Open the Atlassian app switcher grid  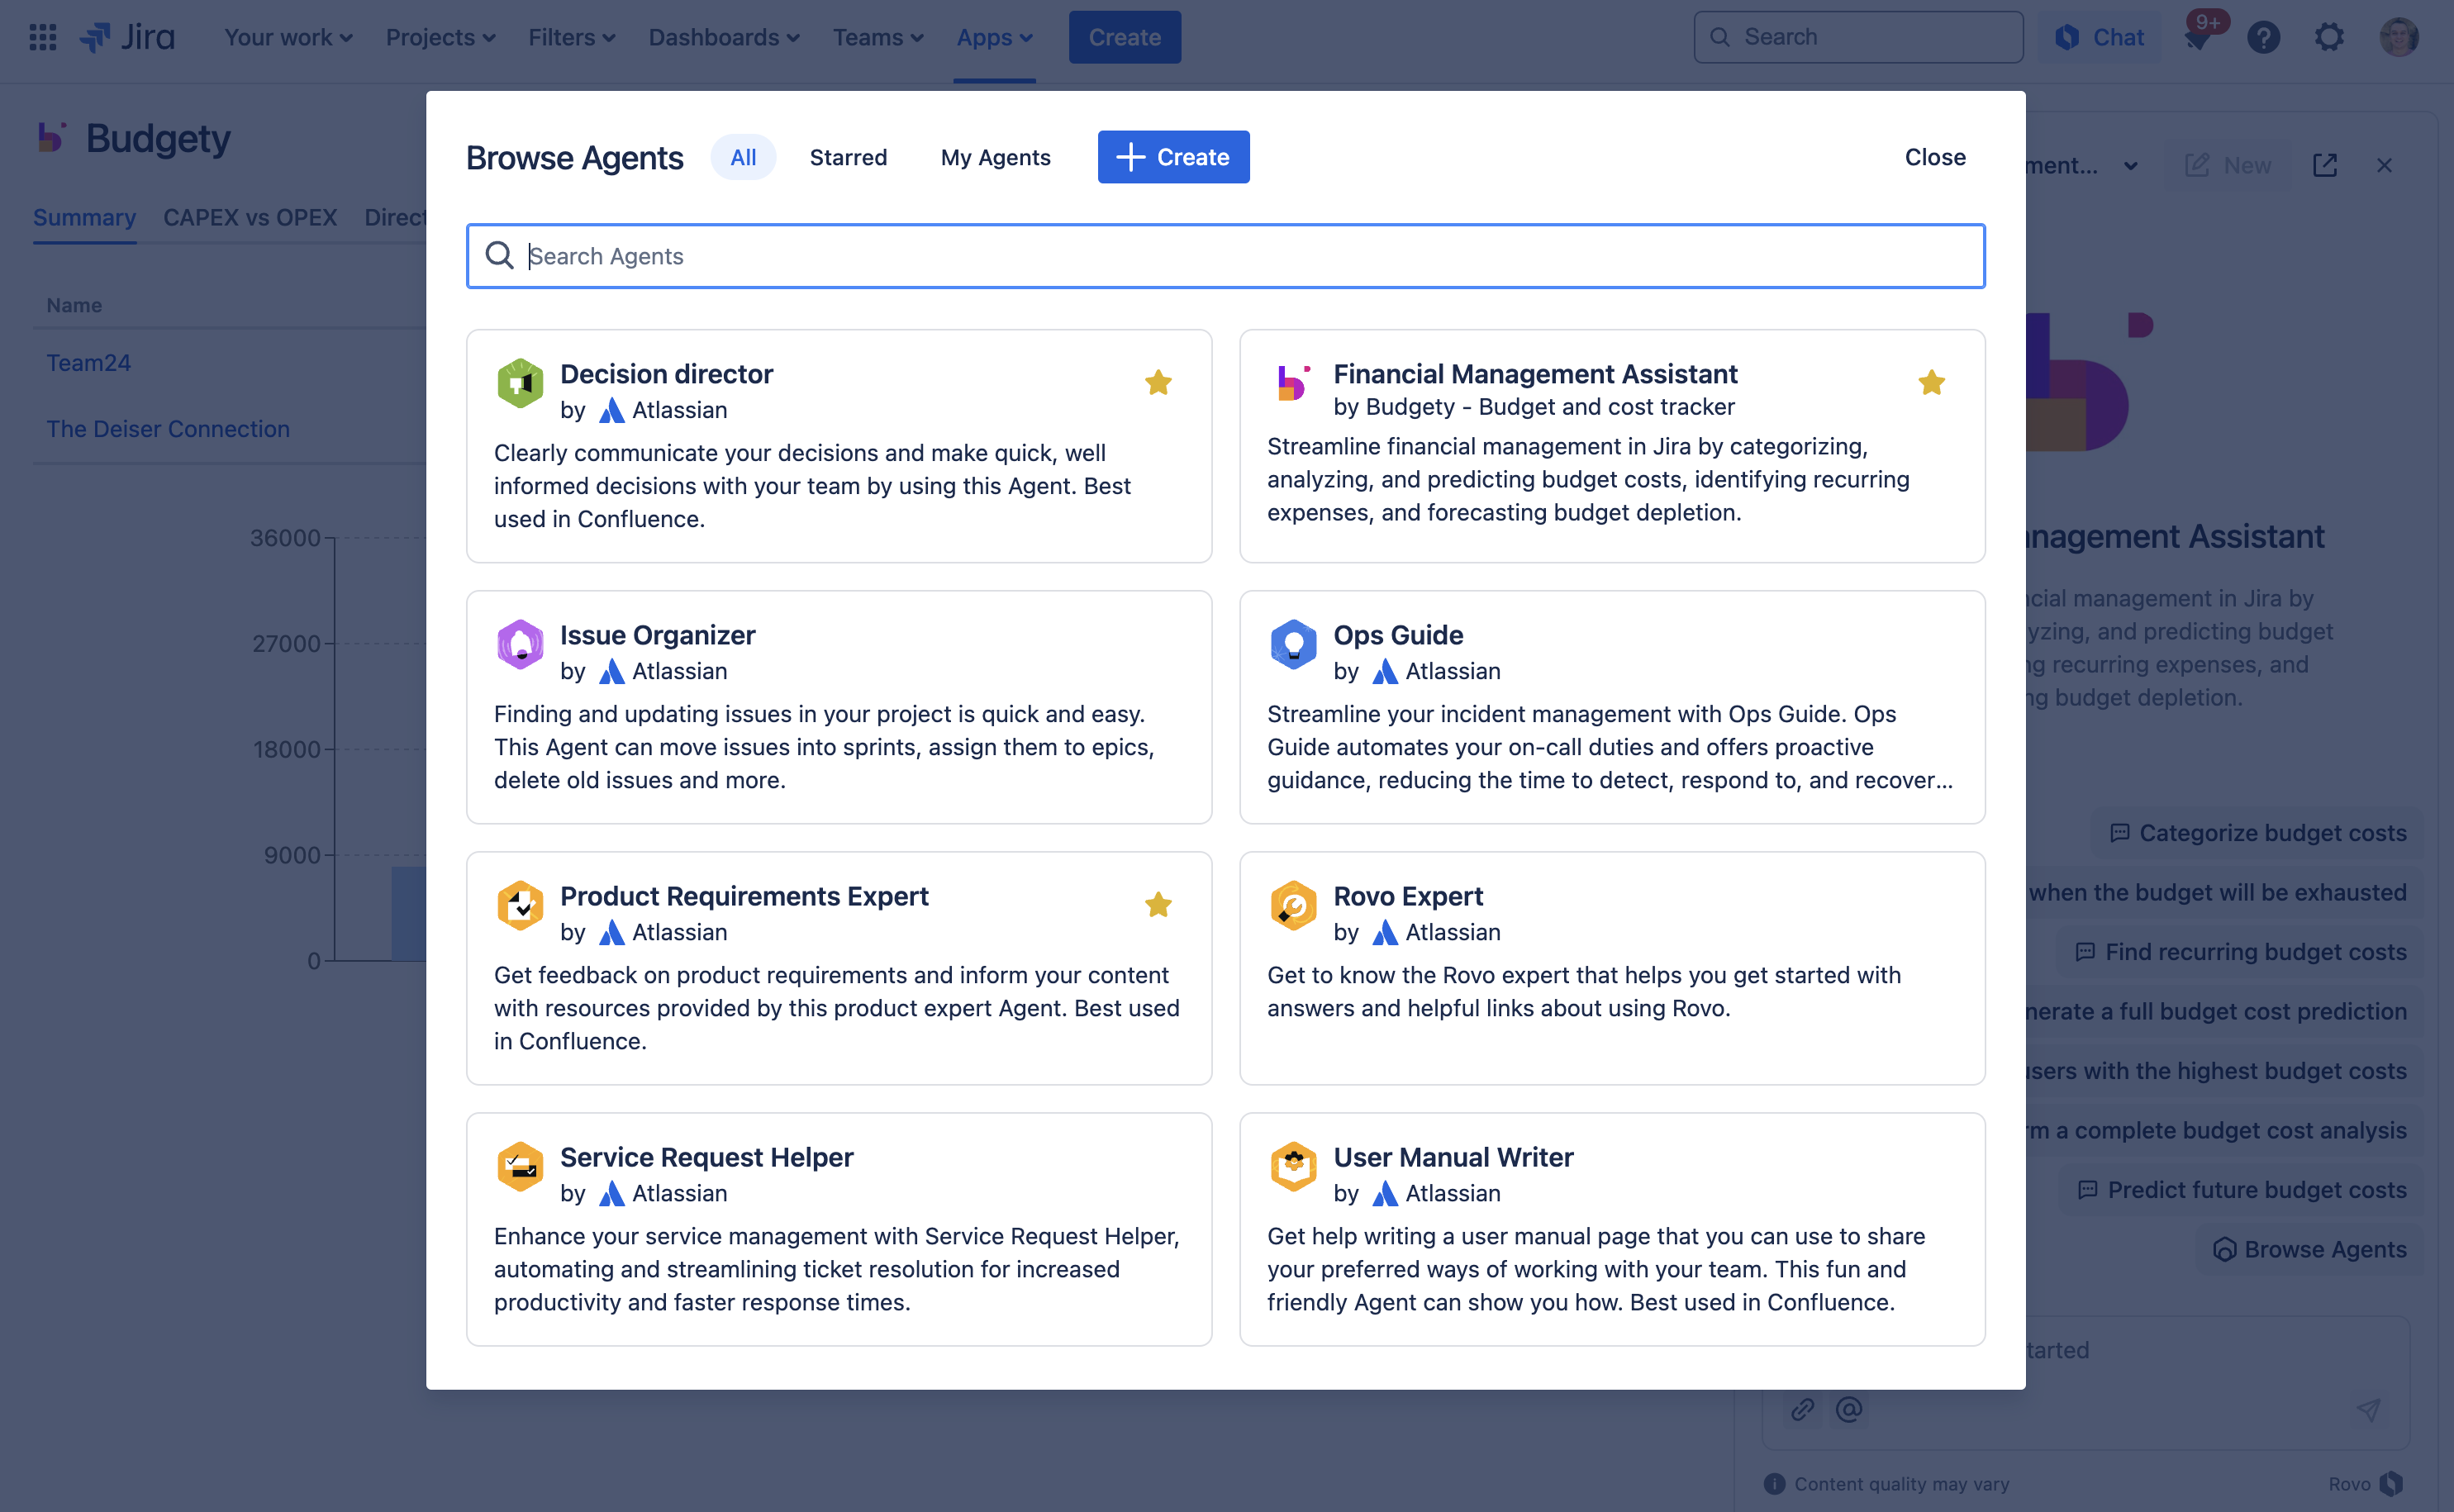pos(42,37)
